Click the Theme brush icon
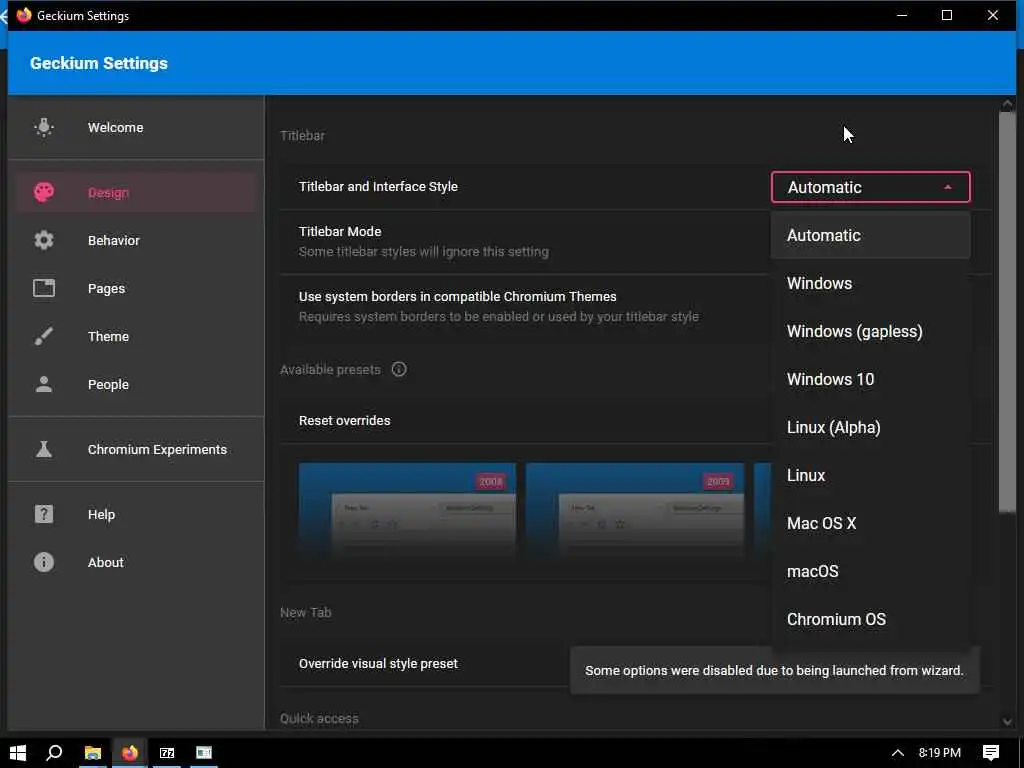The height and width of the screenshot is (768, 1024). [44, 336]
